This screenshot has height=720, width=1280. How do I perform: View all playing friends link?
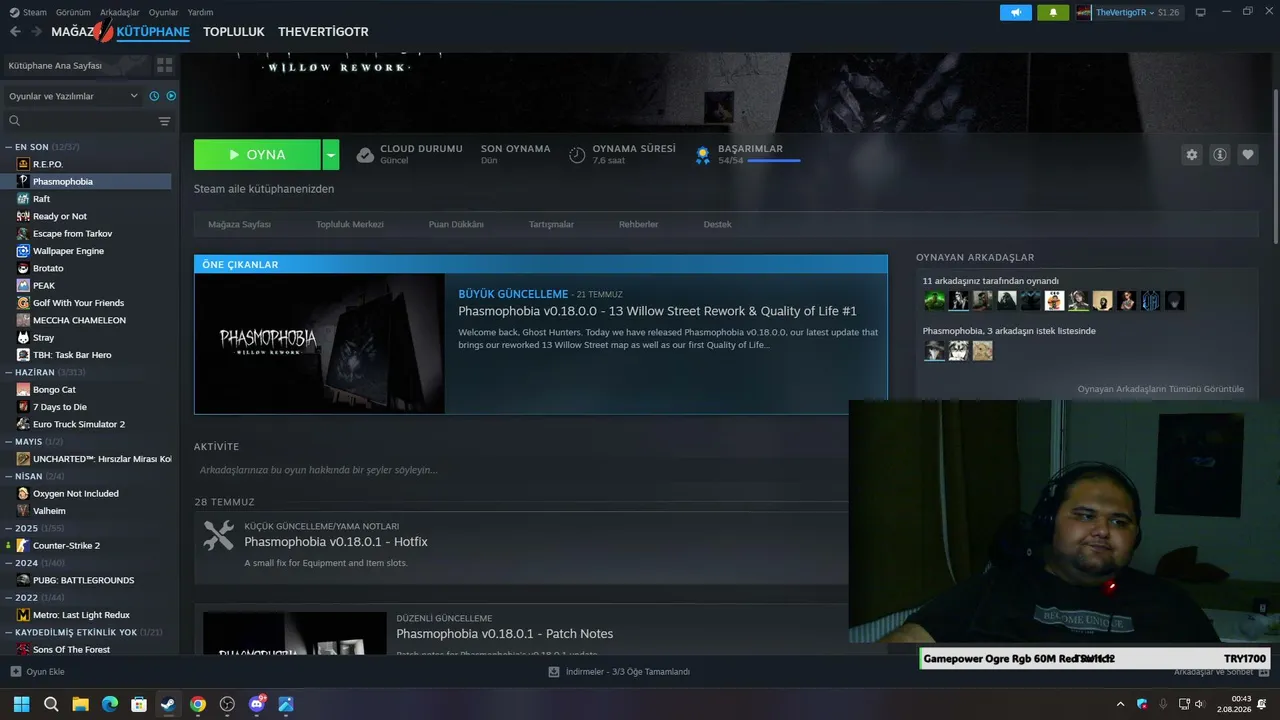(1161, 389)
